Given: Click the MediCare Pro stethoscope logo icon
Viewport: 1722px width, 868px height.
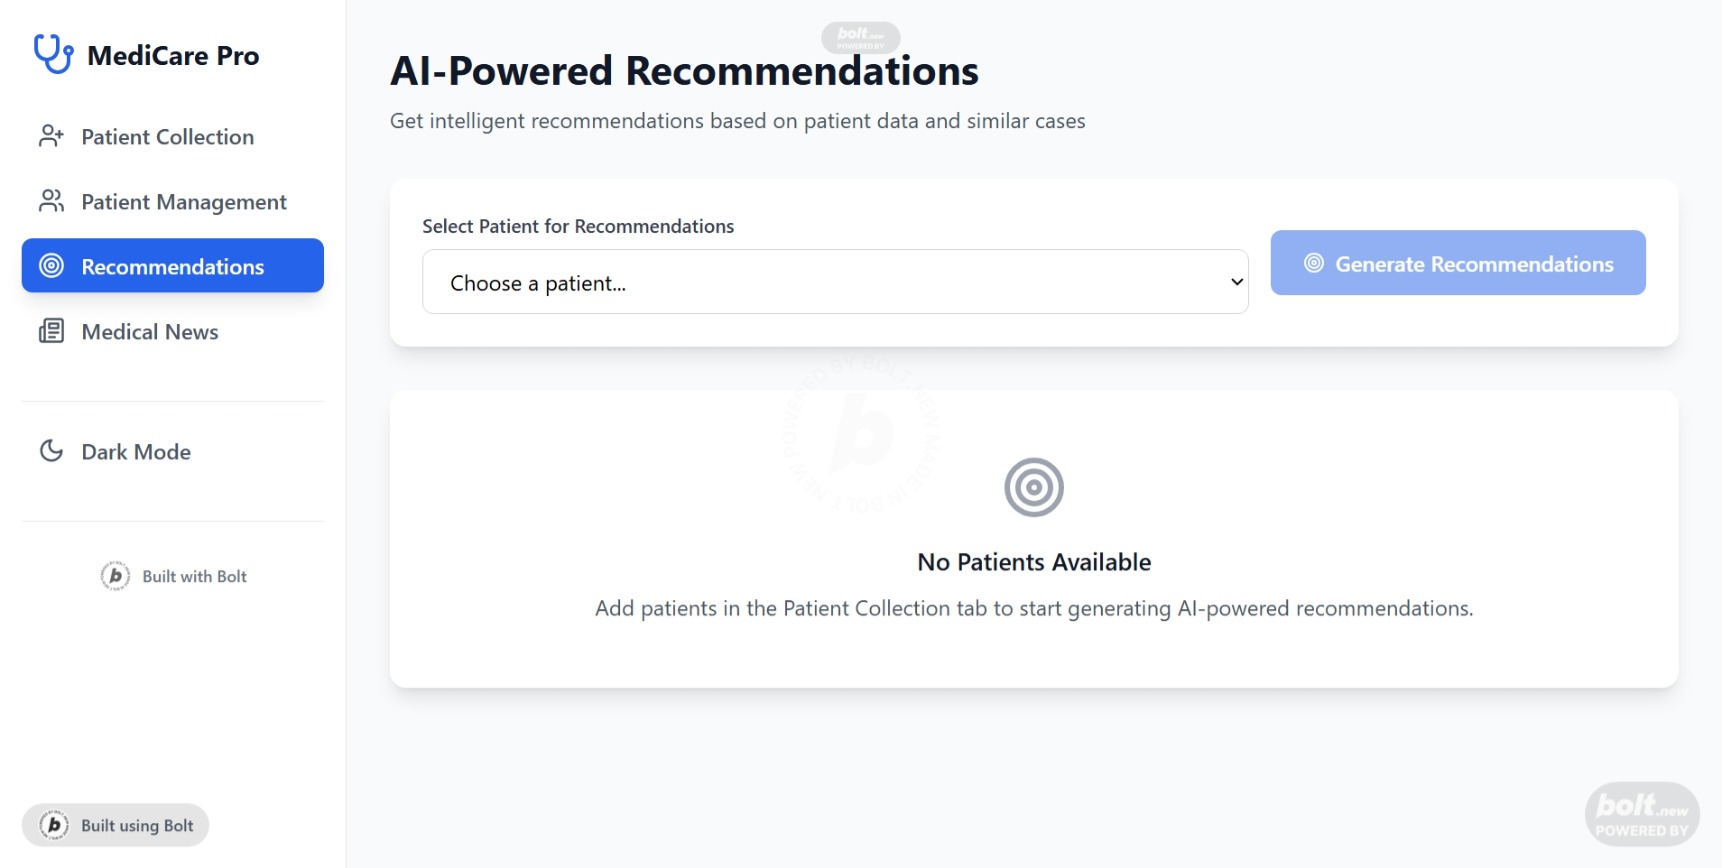Looking at the screenshot, I should pos(53,54).
